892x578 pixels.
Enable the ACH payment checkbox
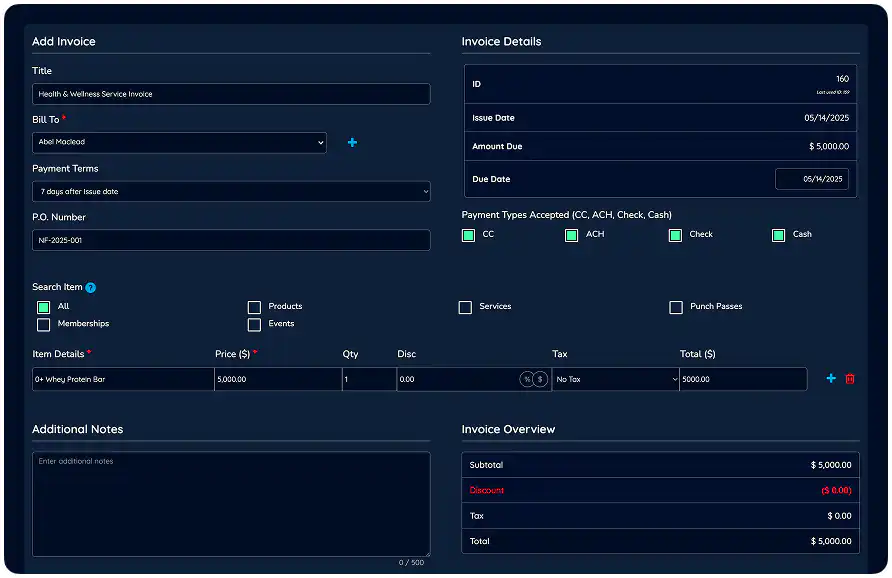tap(571, 234)
